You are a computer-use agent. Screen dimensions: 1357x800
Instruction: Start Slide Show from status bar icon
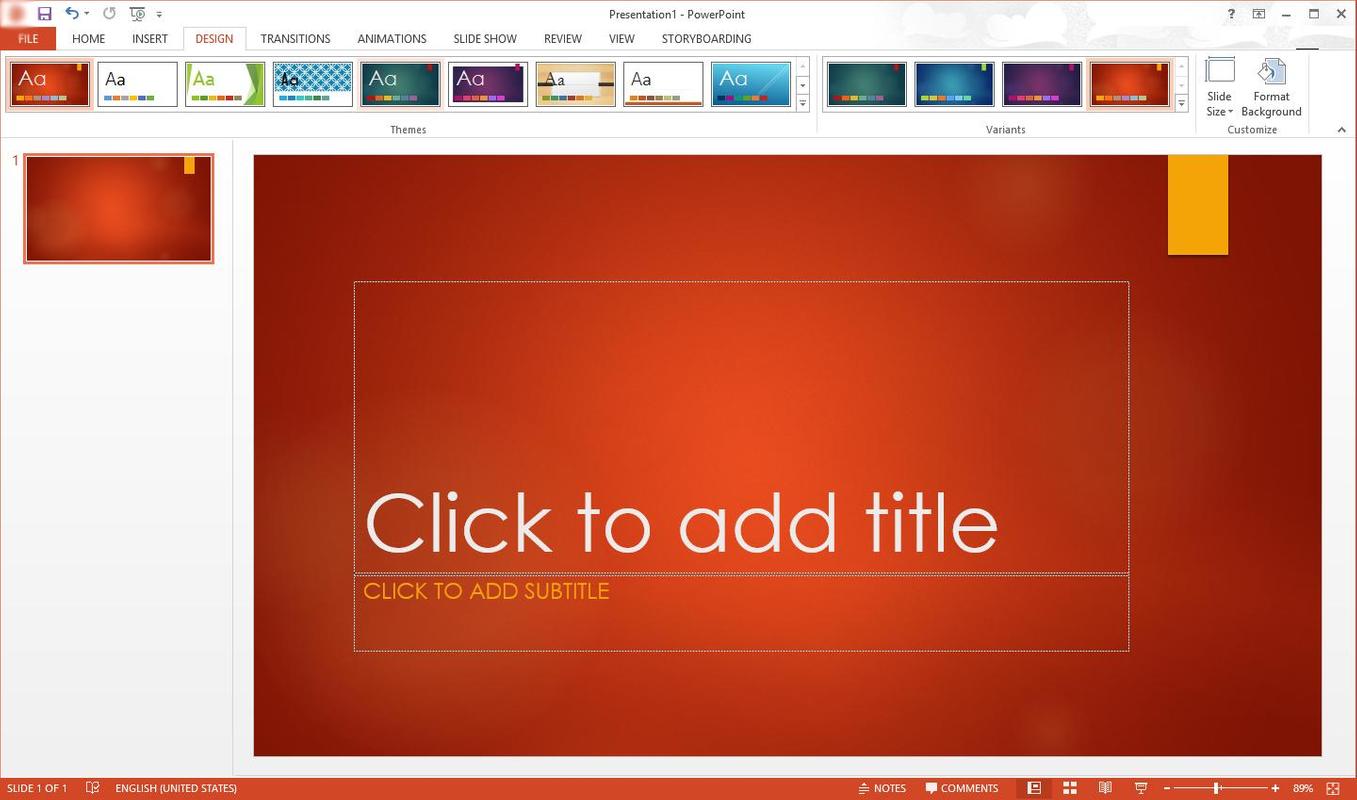pos(1140,788)
